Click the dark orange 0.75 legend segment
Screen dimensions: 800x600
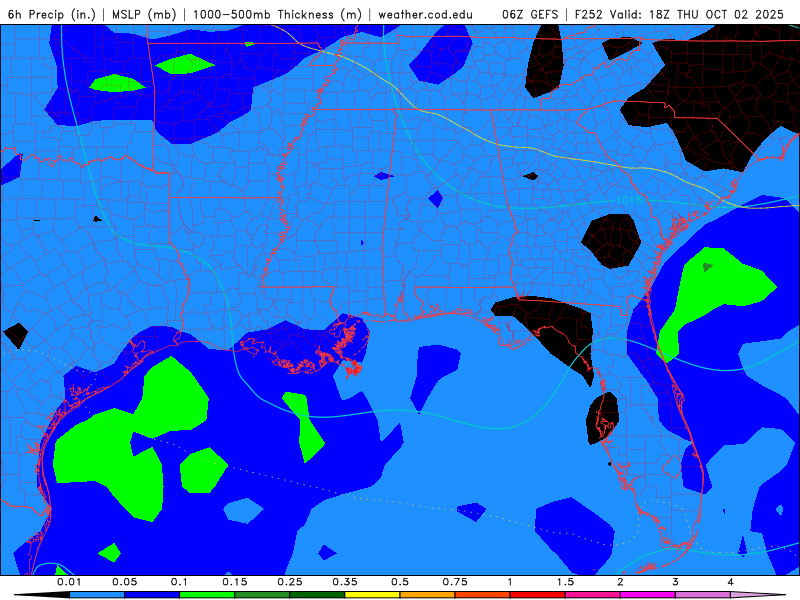(483, 595)
